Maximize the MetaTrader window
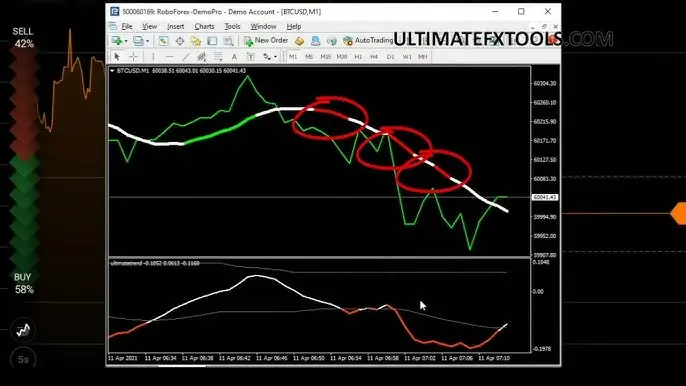Viewport: 686px width, 386px height. (x=521, y=11)
